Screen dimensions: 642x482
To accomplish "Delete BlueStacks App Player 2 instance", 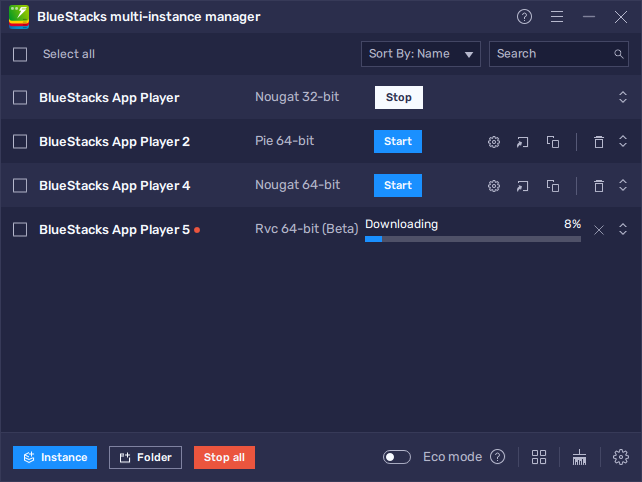I will pos(598,142).
